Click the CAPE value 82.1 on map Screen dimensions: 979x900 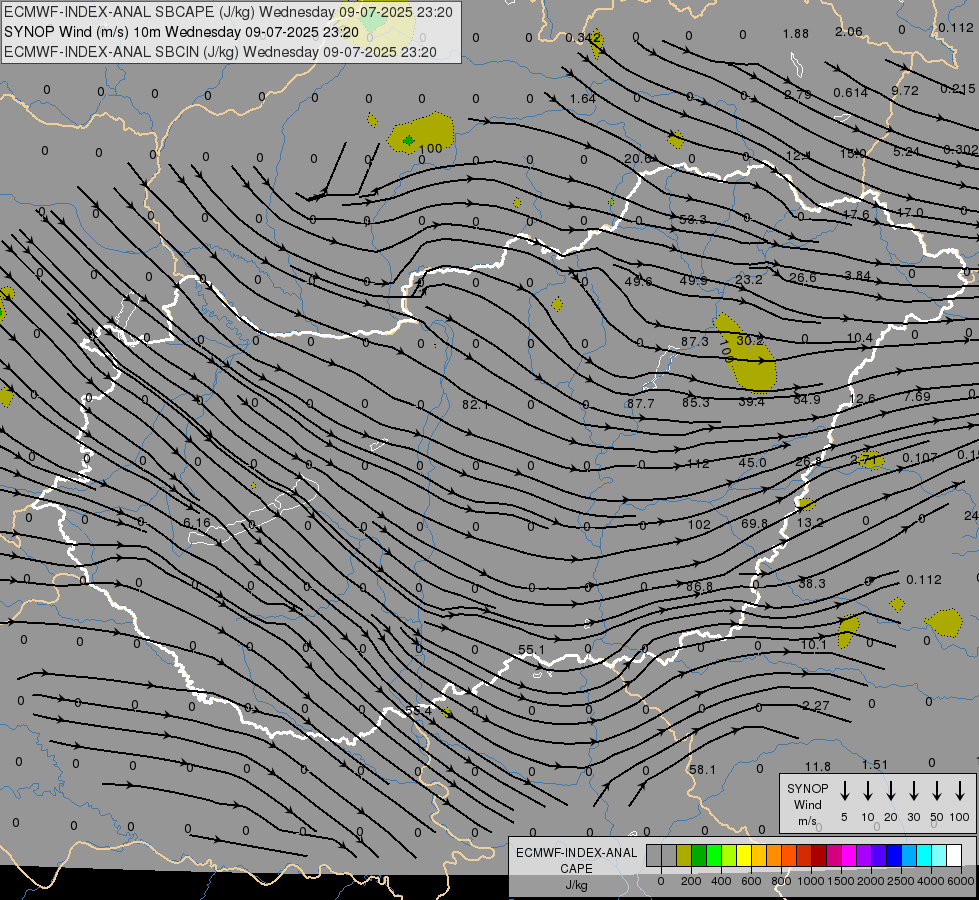click(x=475, y=405)
